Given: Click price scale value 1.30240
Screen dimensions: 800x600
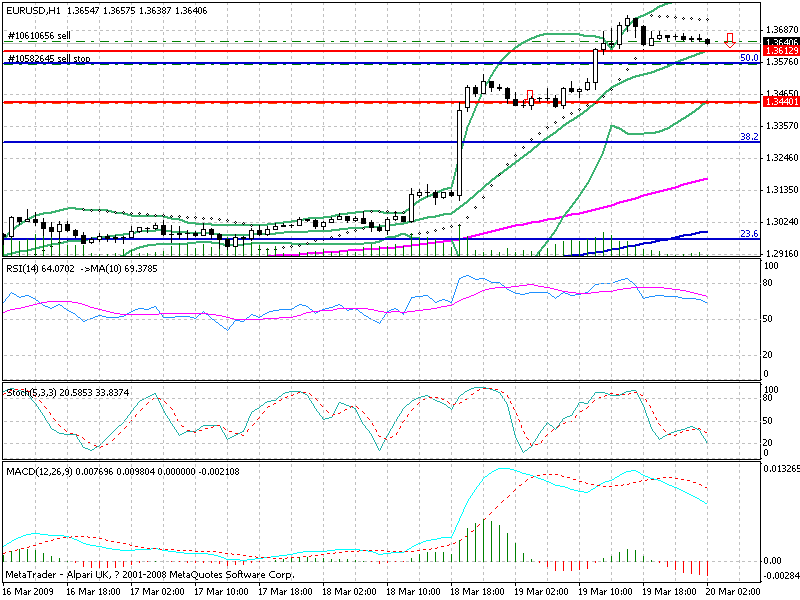Looking at the screenshot, I should click(x=782, y=222).
